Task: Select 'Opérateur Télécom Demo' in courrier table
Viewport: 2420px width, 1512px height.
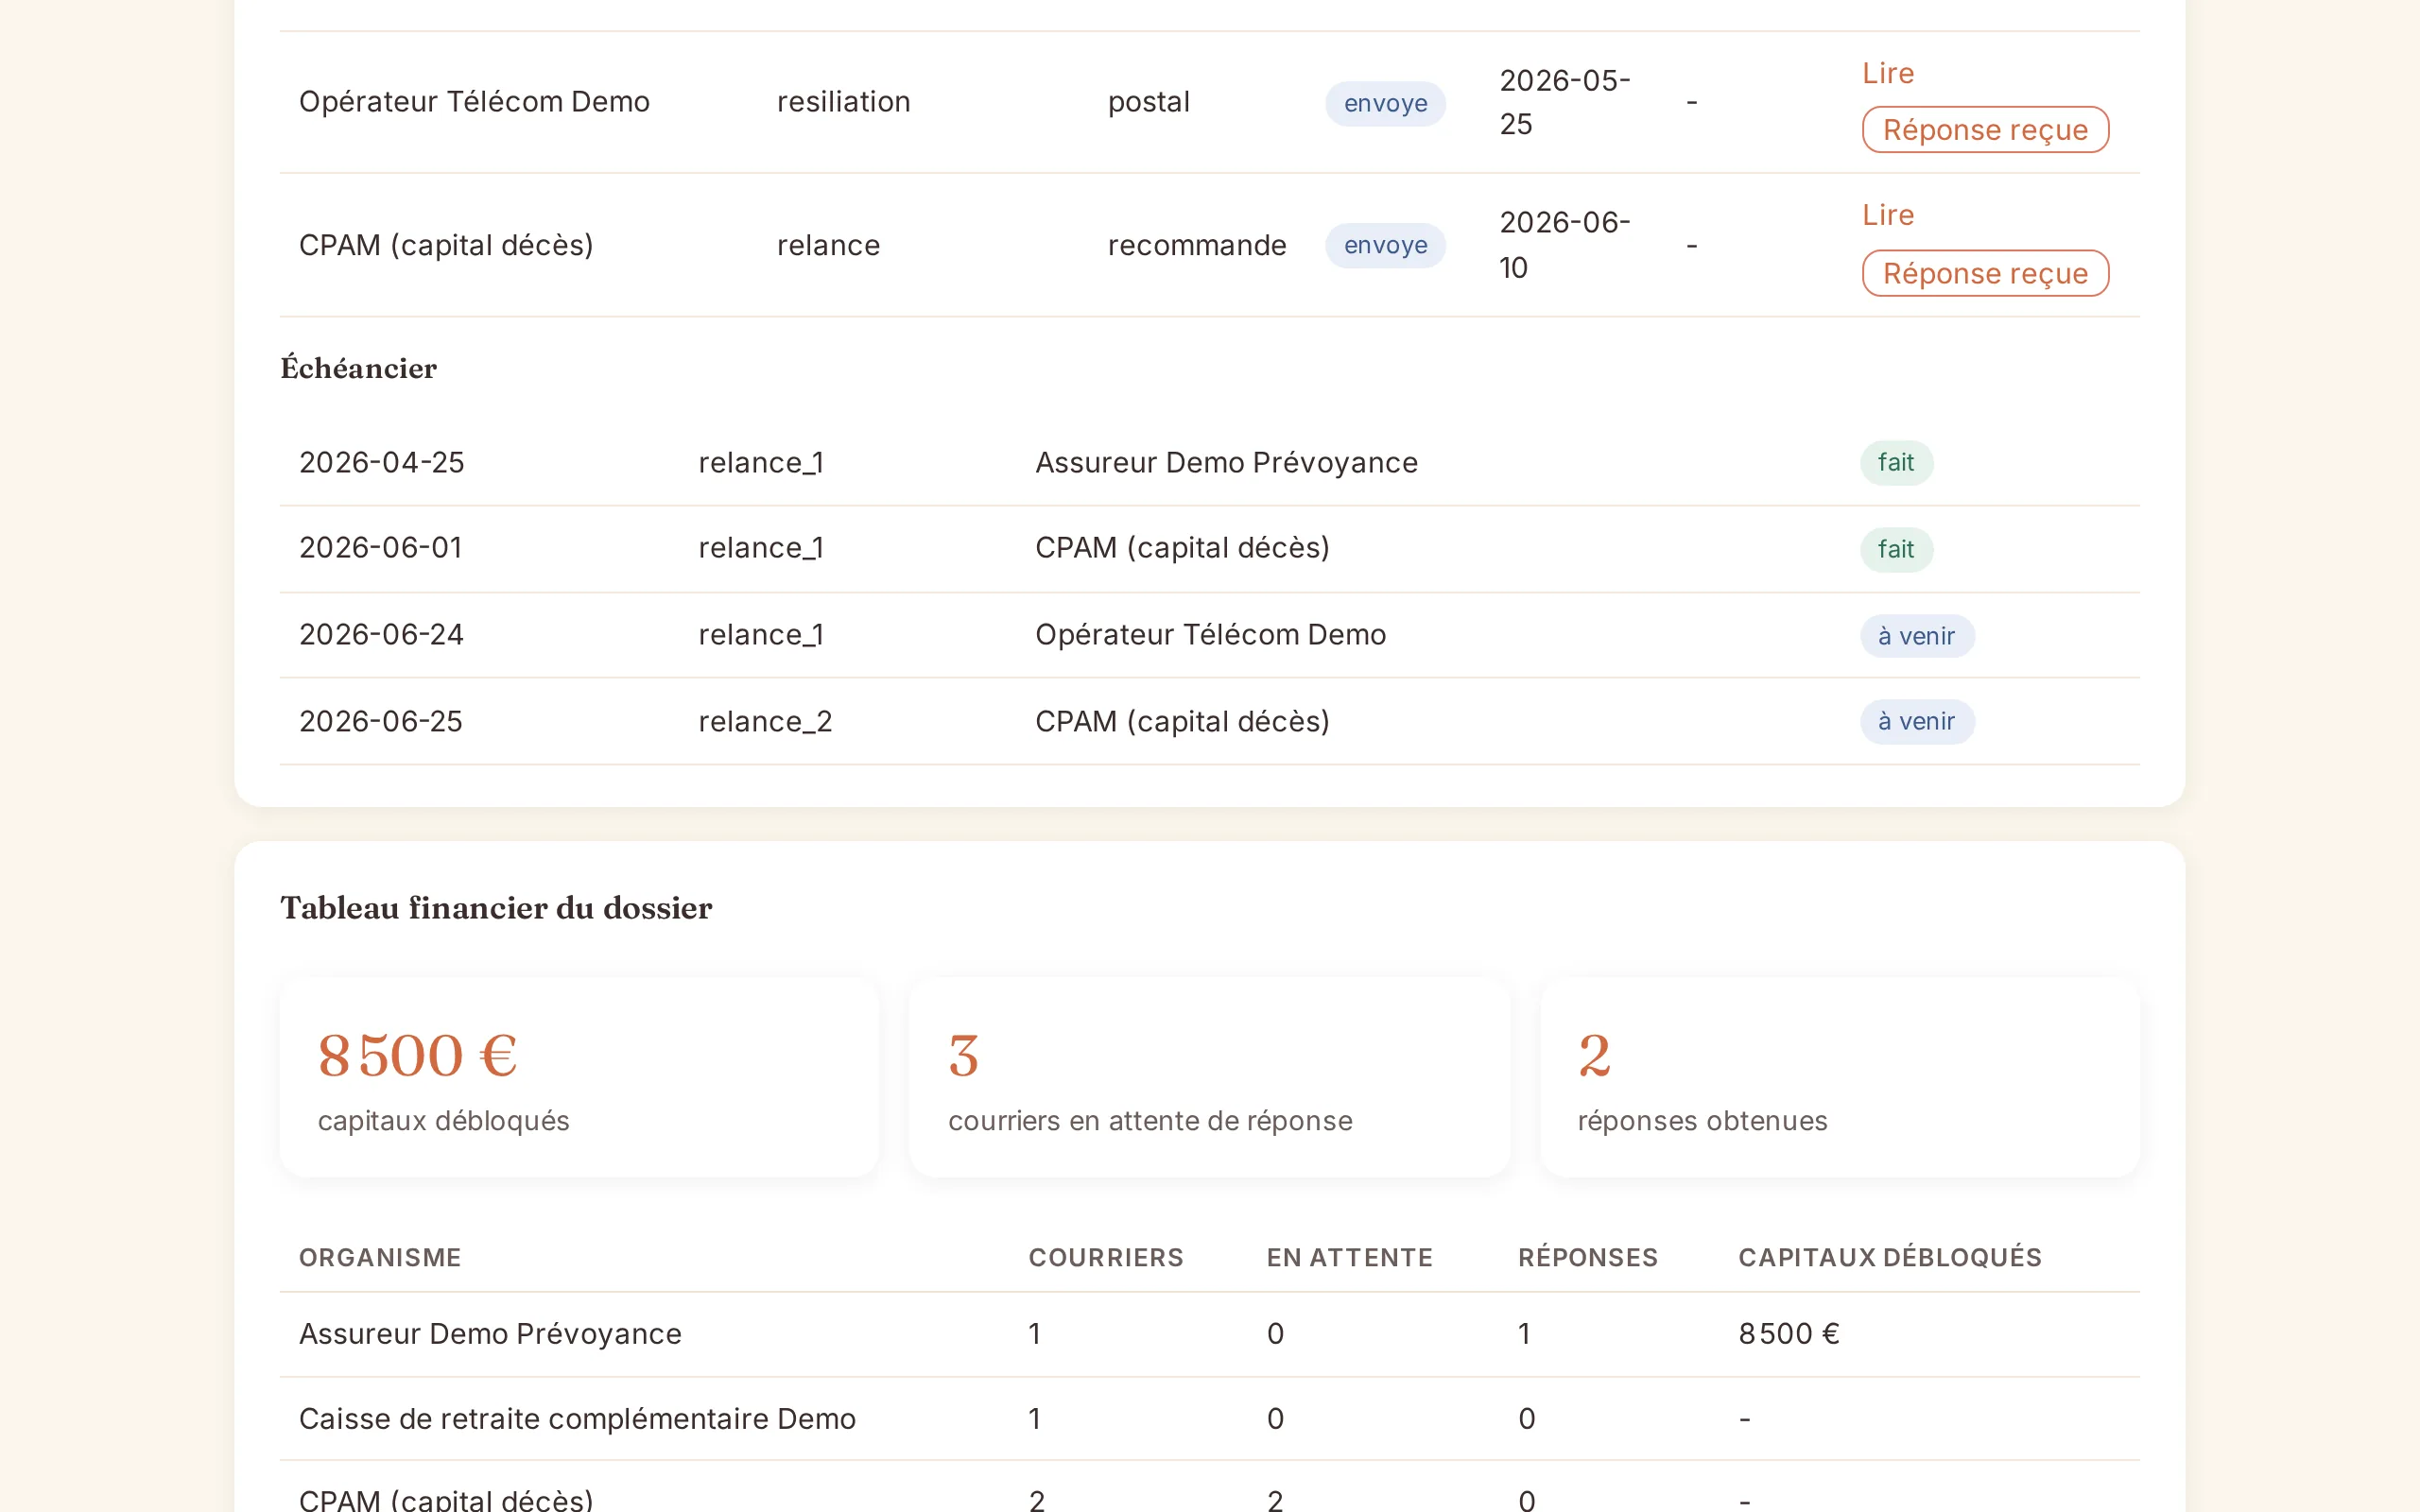Action: (x=474, y=102)
